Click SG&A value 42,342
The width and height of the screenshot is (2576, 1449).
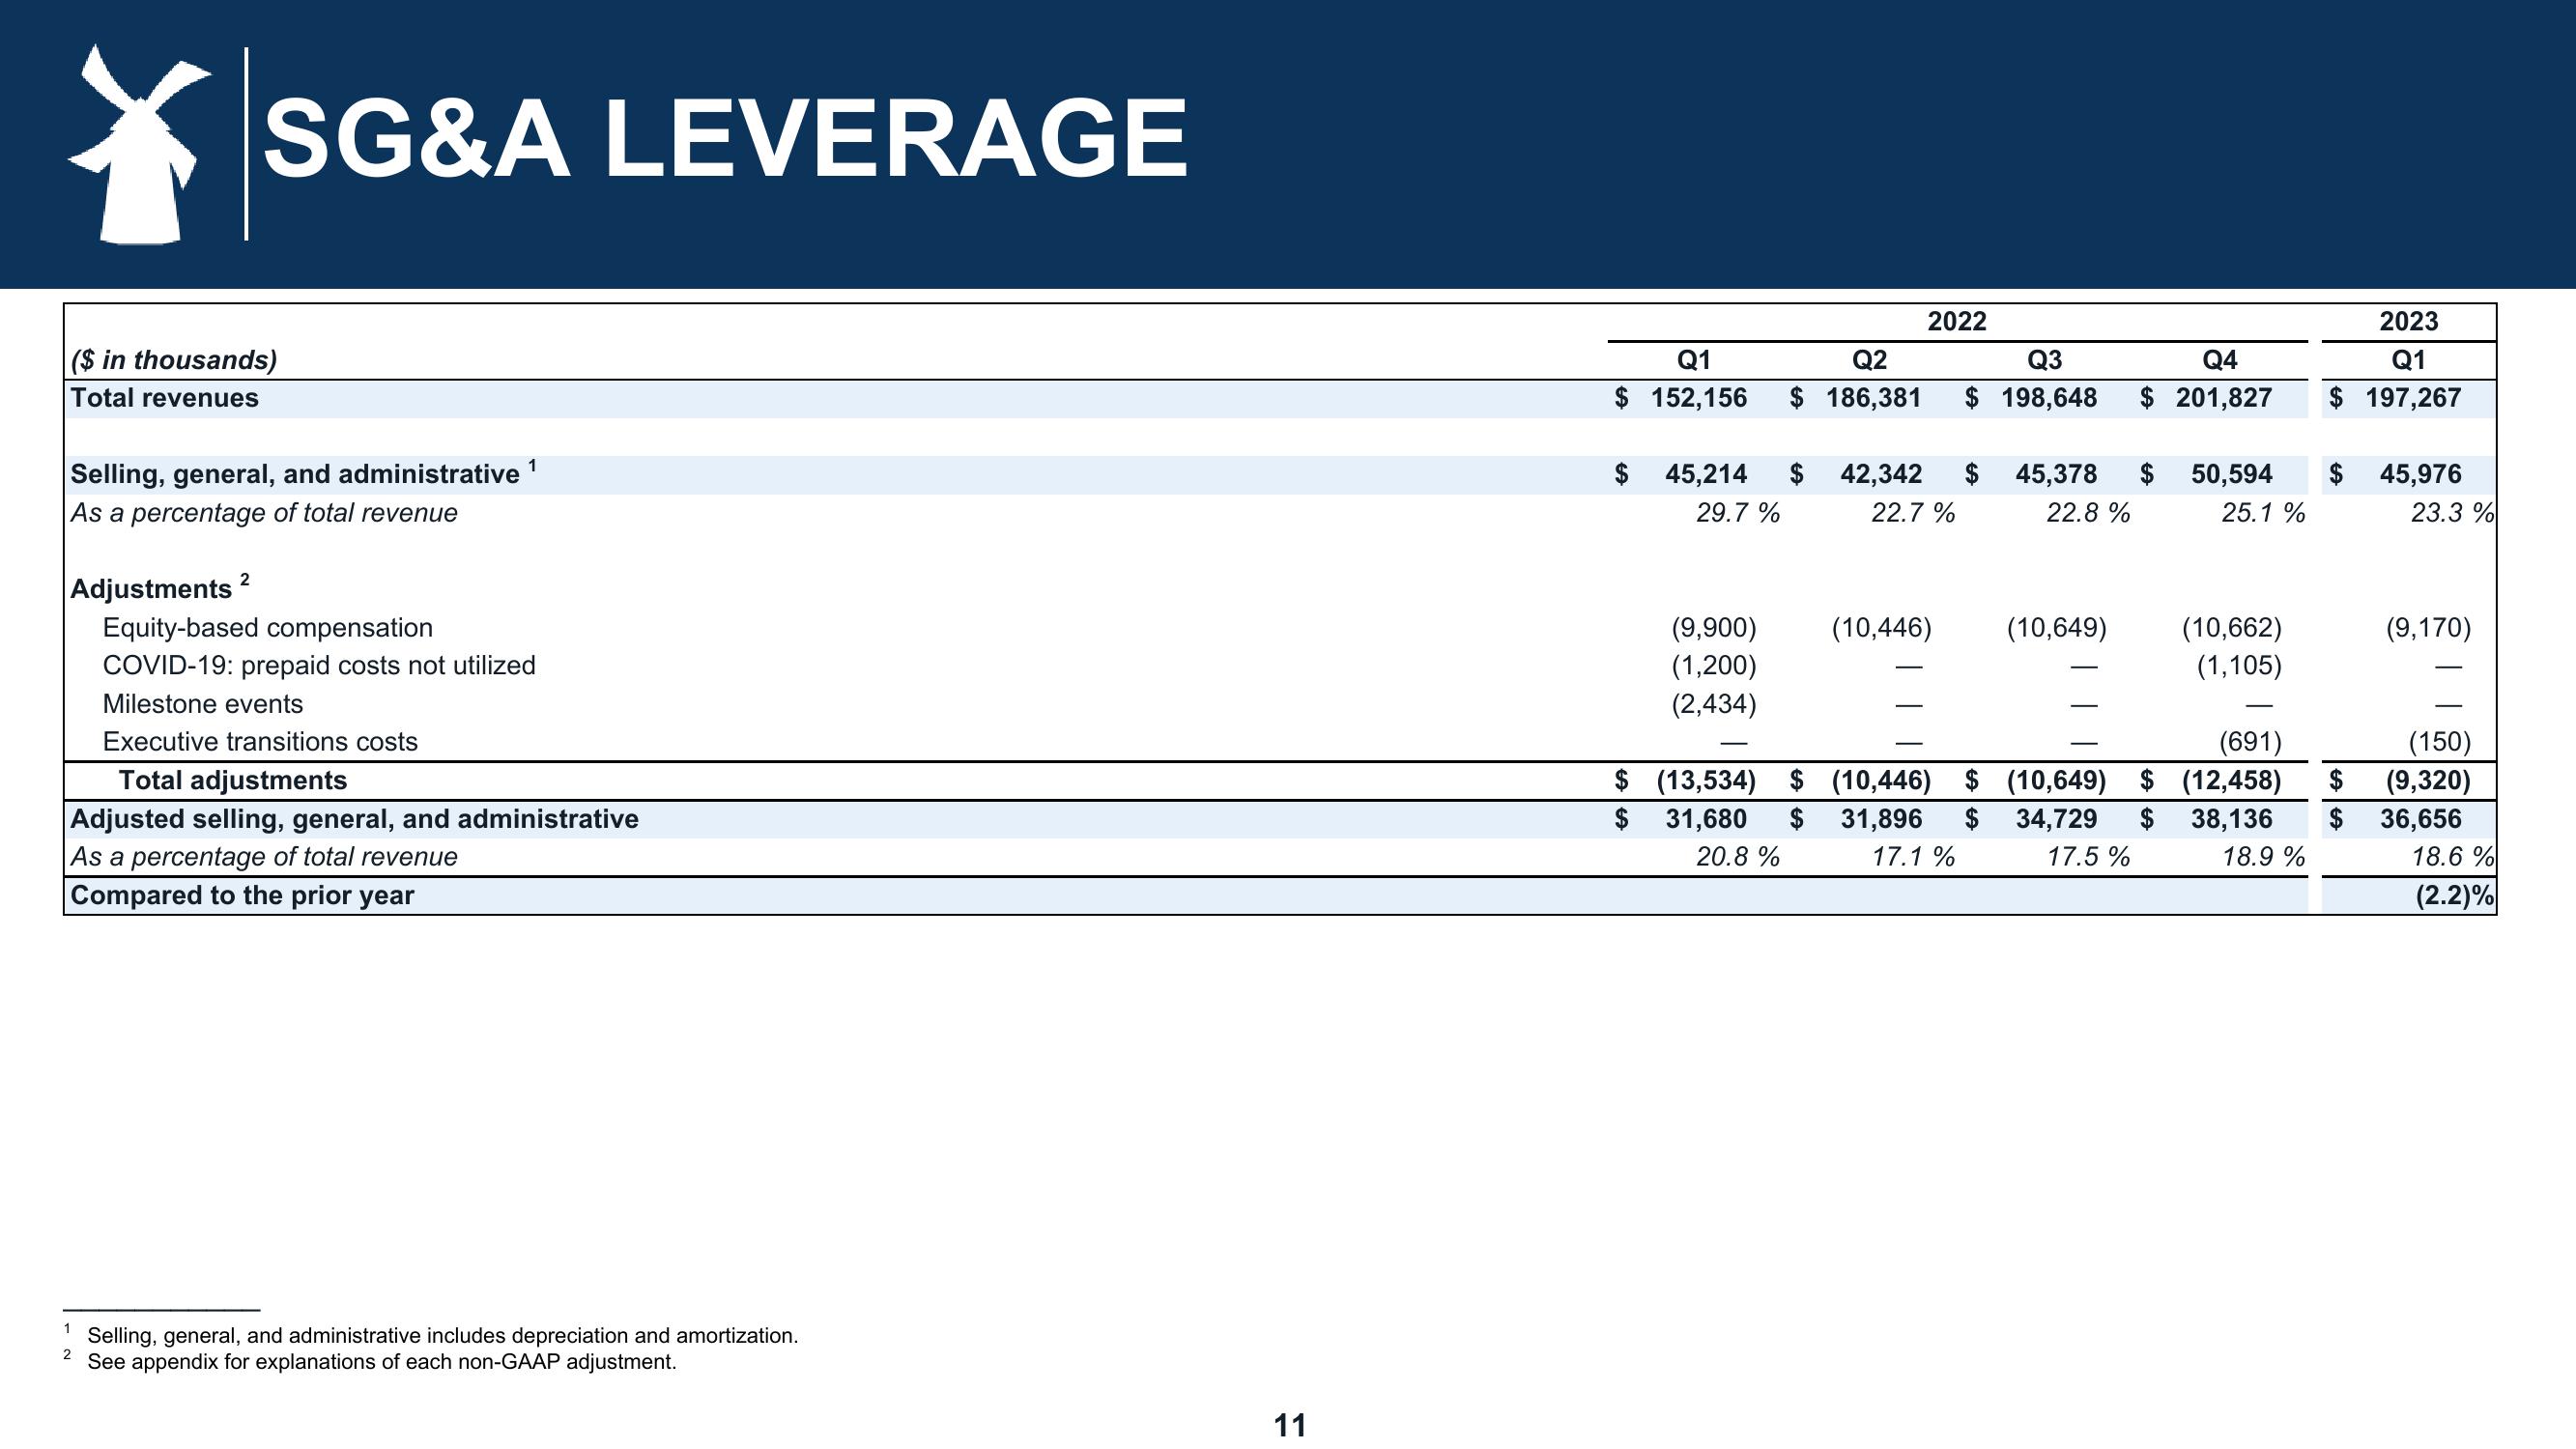click(x=1880, y=474)
